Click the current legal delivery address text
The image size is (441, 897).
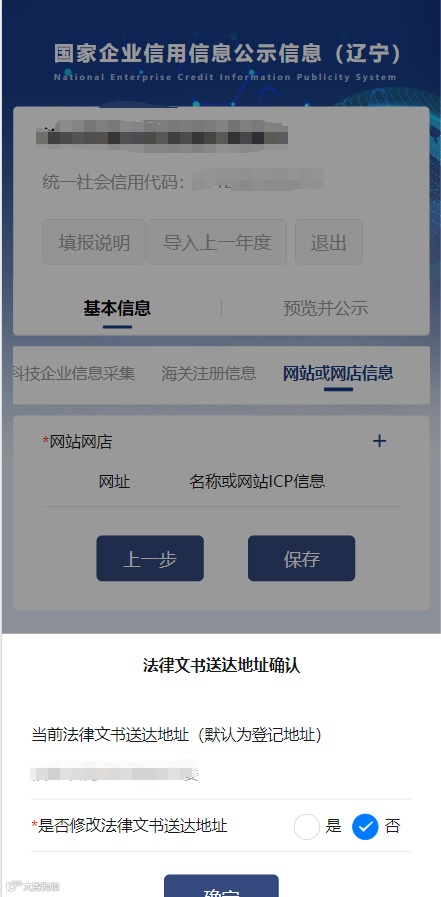[x=114, y=773]
